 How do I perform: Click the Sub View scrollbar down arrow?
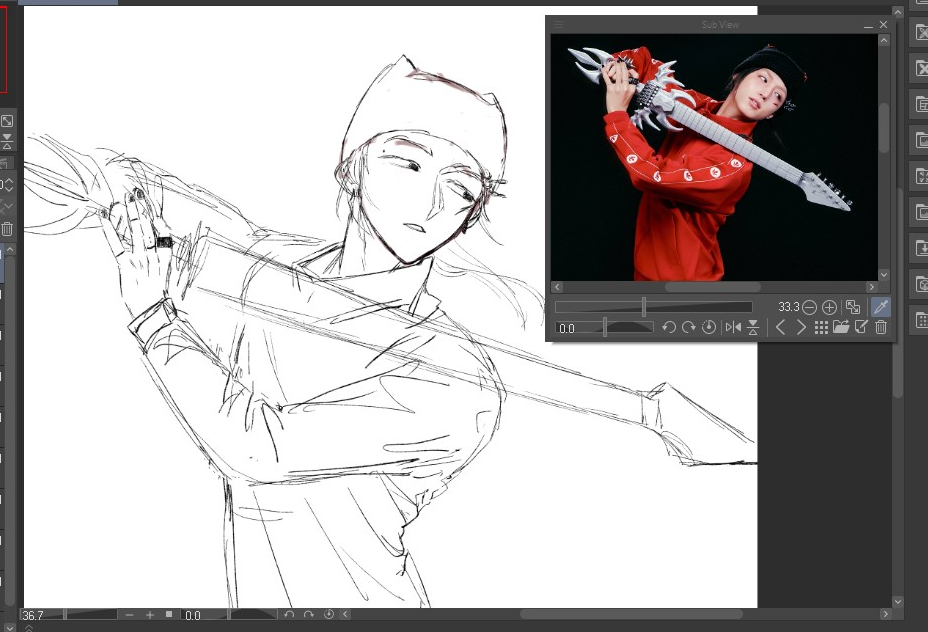[x=884, y=274]
